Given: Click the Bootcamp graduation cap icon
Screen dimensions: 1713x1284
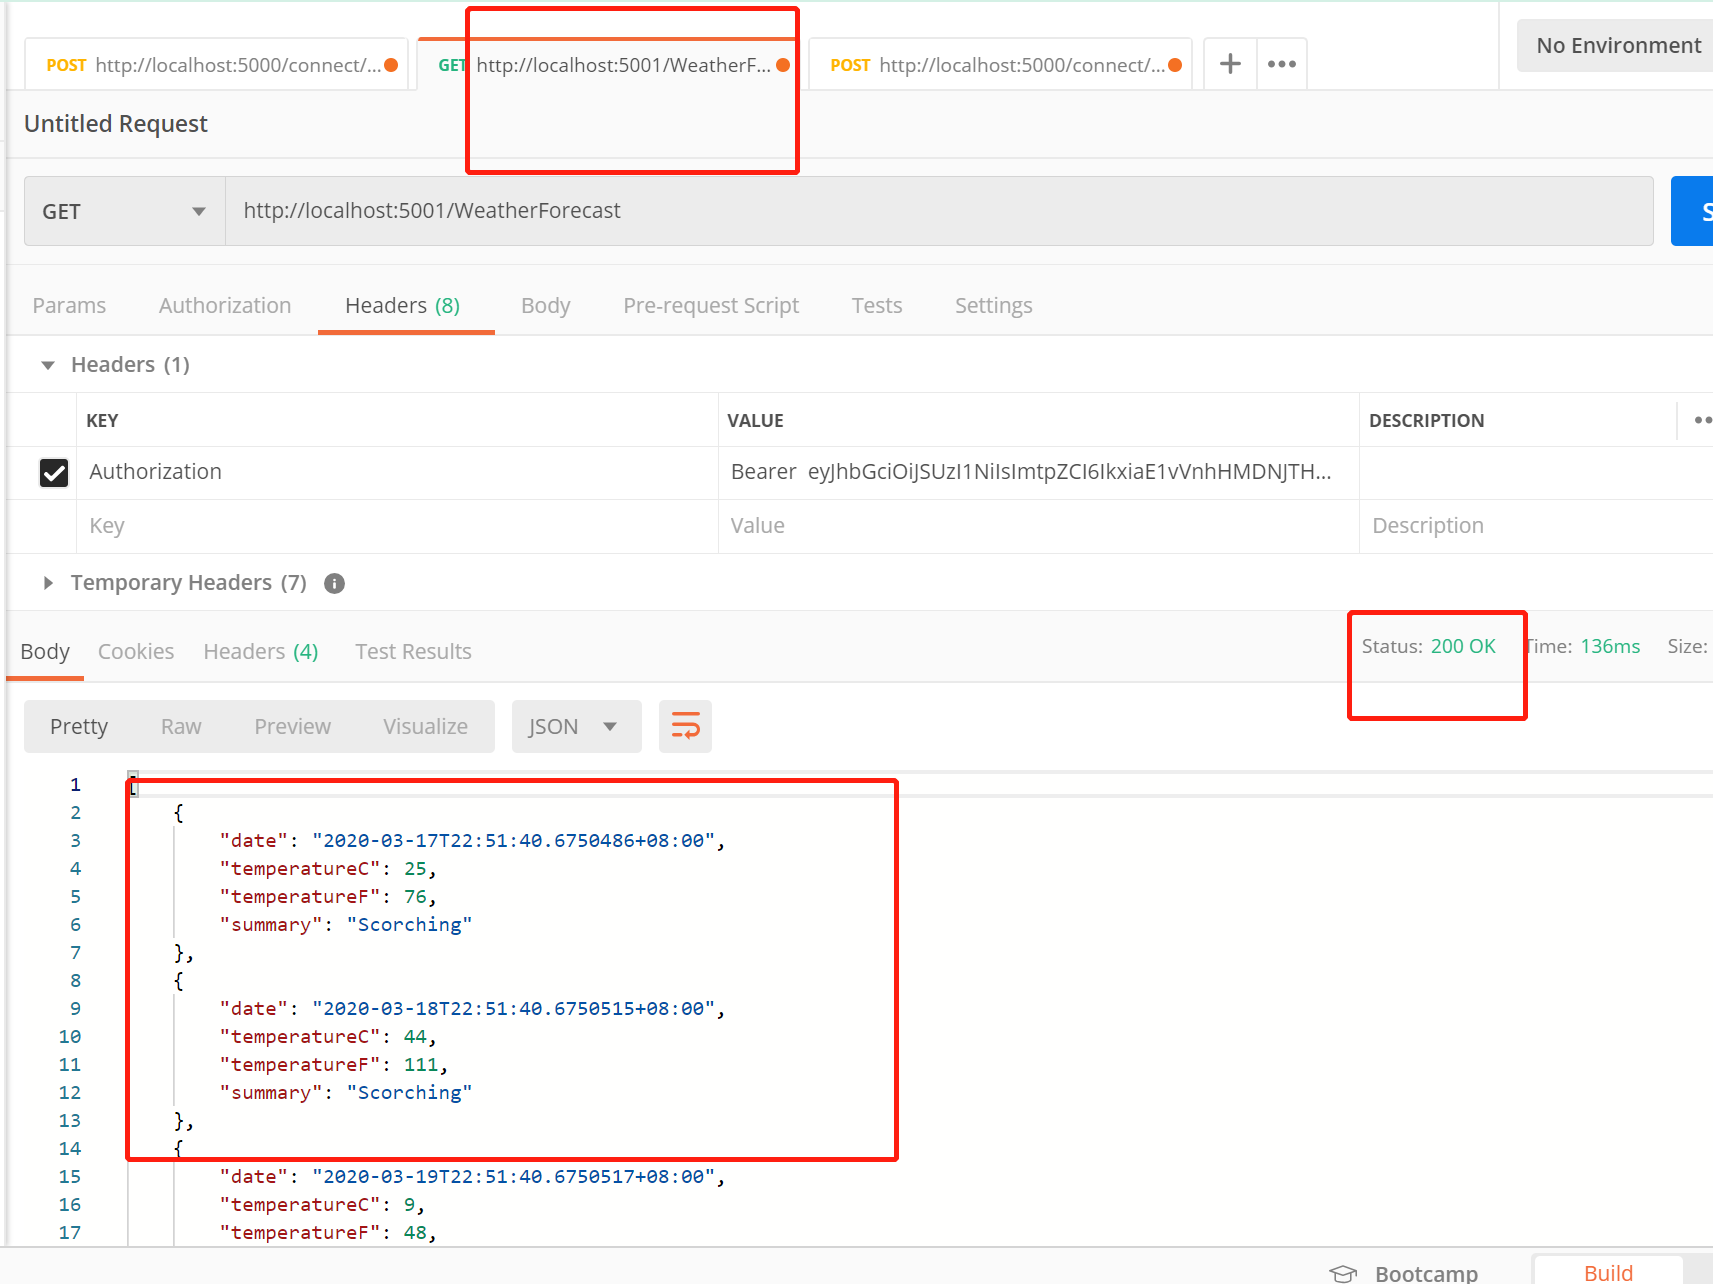Looking at the screenshot, I should point(1343,1272).
